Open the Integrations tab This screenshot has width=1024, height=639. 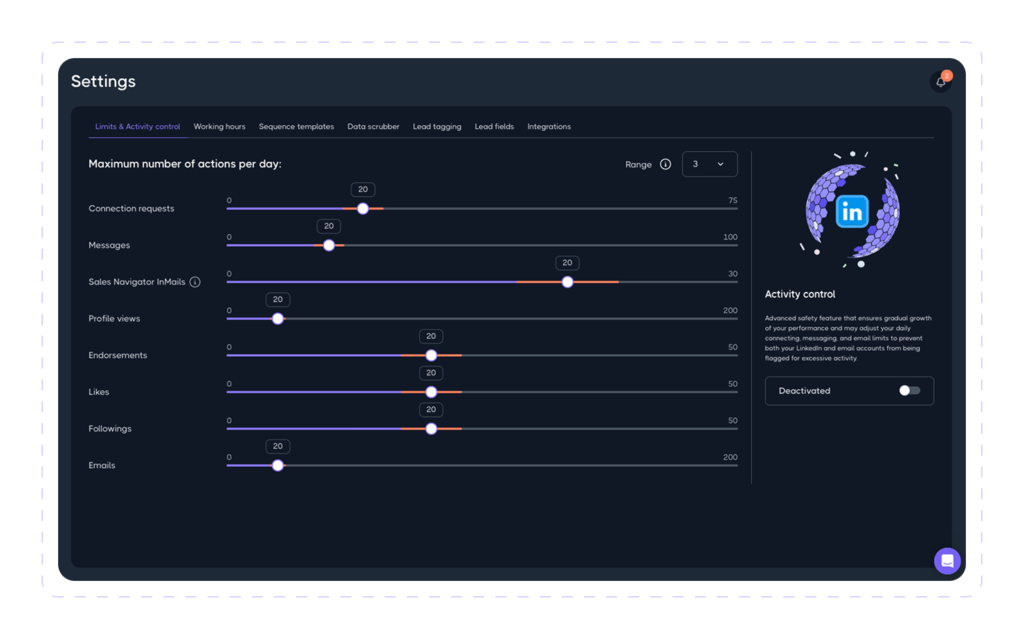[x=549, y=127]
